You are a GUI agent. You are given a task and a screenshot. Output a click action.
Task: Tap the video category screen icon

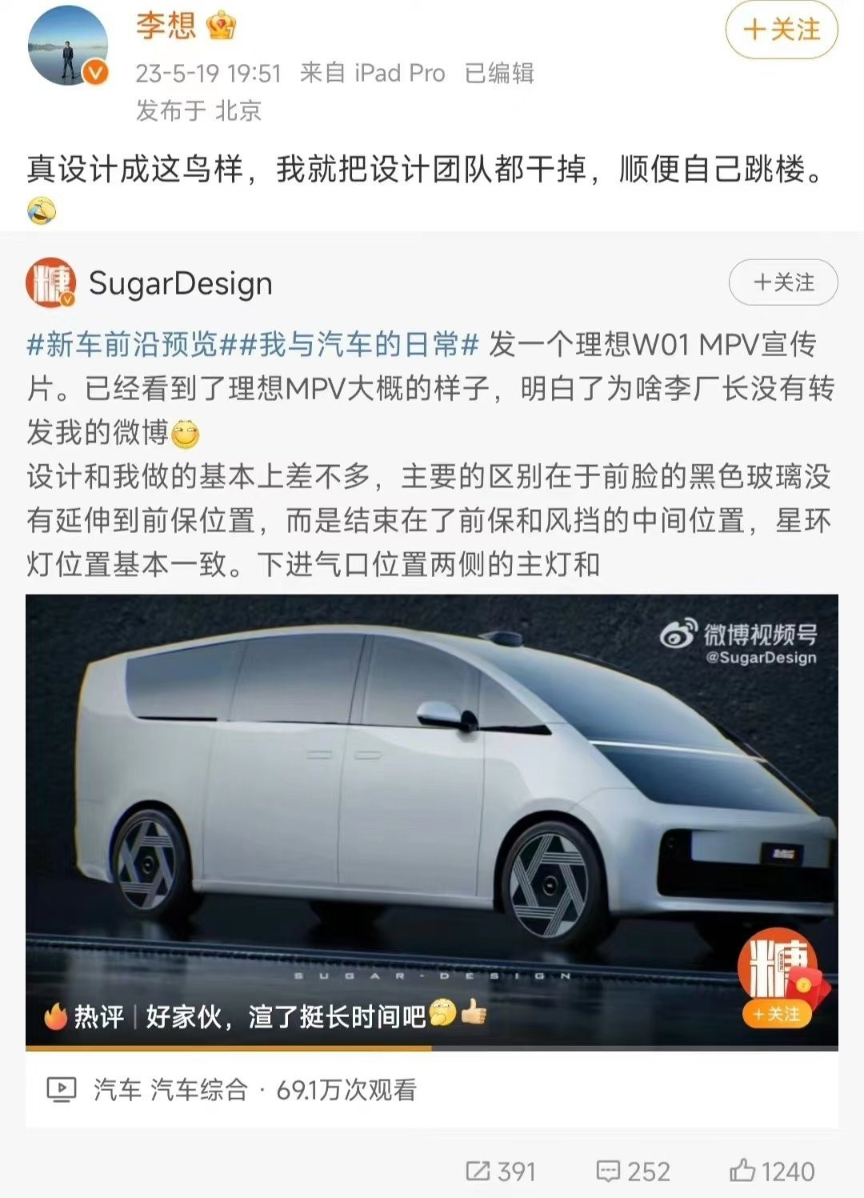(x=61, y=1090)
